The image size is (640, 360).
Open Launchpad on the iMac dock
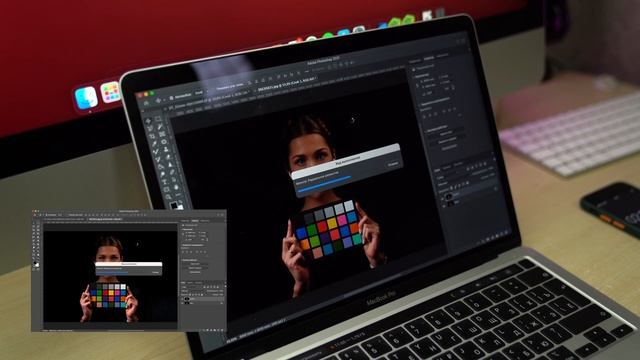(x=110, y=92)
